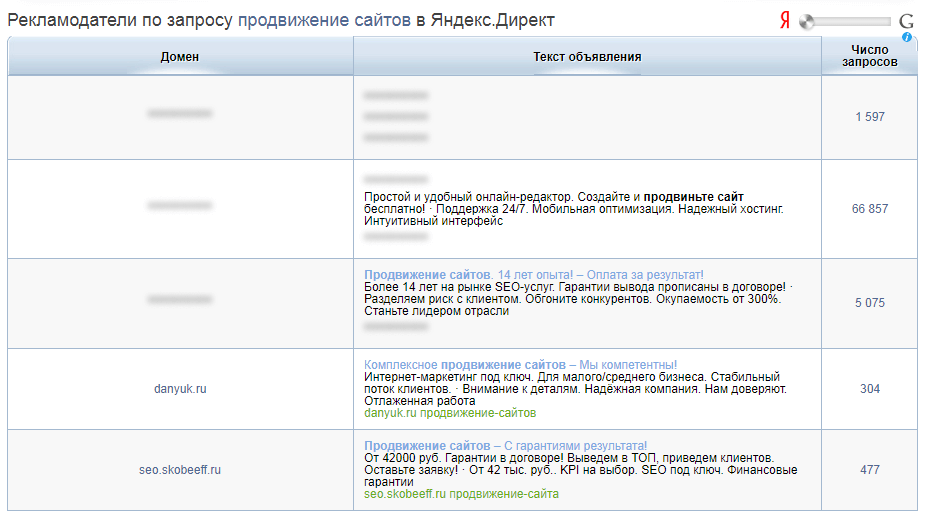
Task: Click the 477 requests count for seo.skobeeff.ru
Action: point(869,469)
